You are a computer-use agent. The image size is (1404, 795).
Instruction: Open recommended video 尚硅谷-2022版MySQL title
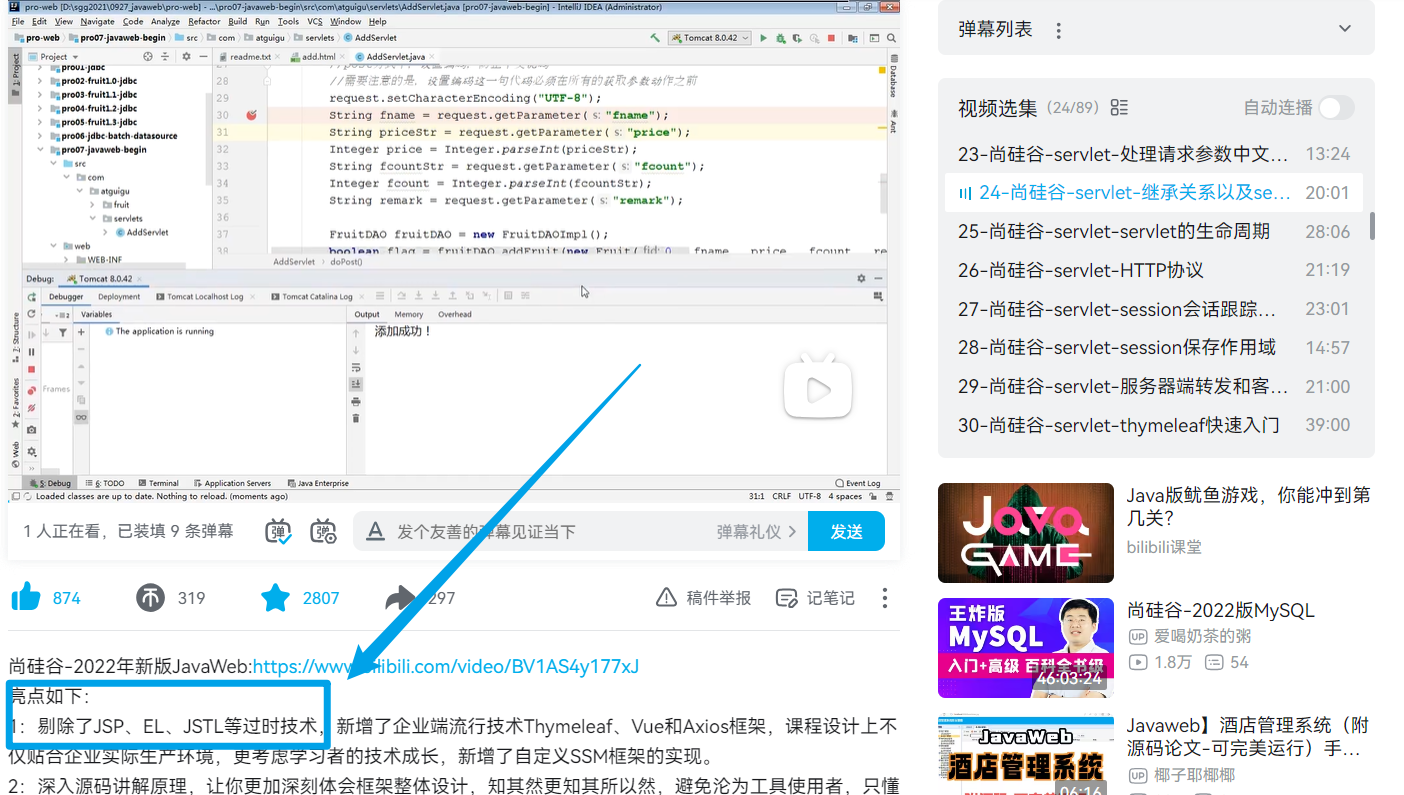pos(1220,610)
